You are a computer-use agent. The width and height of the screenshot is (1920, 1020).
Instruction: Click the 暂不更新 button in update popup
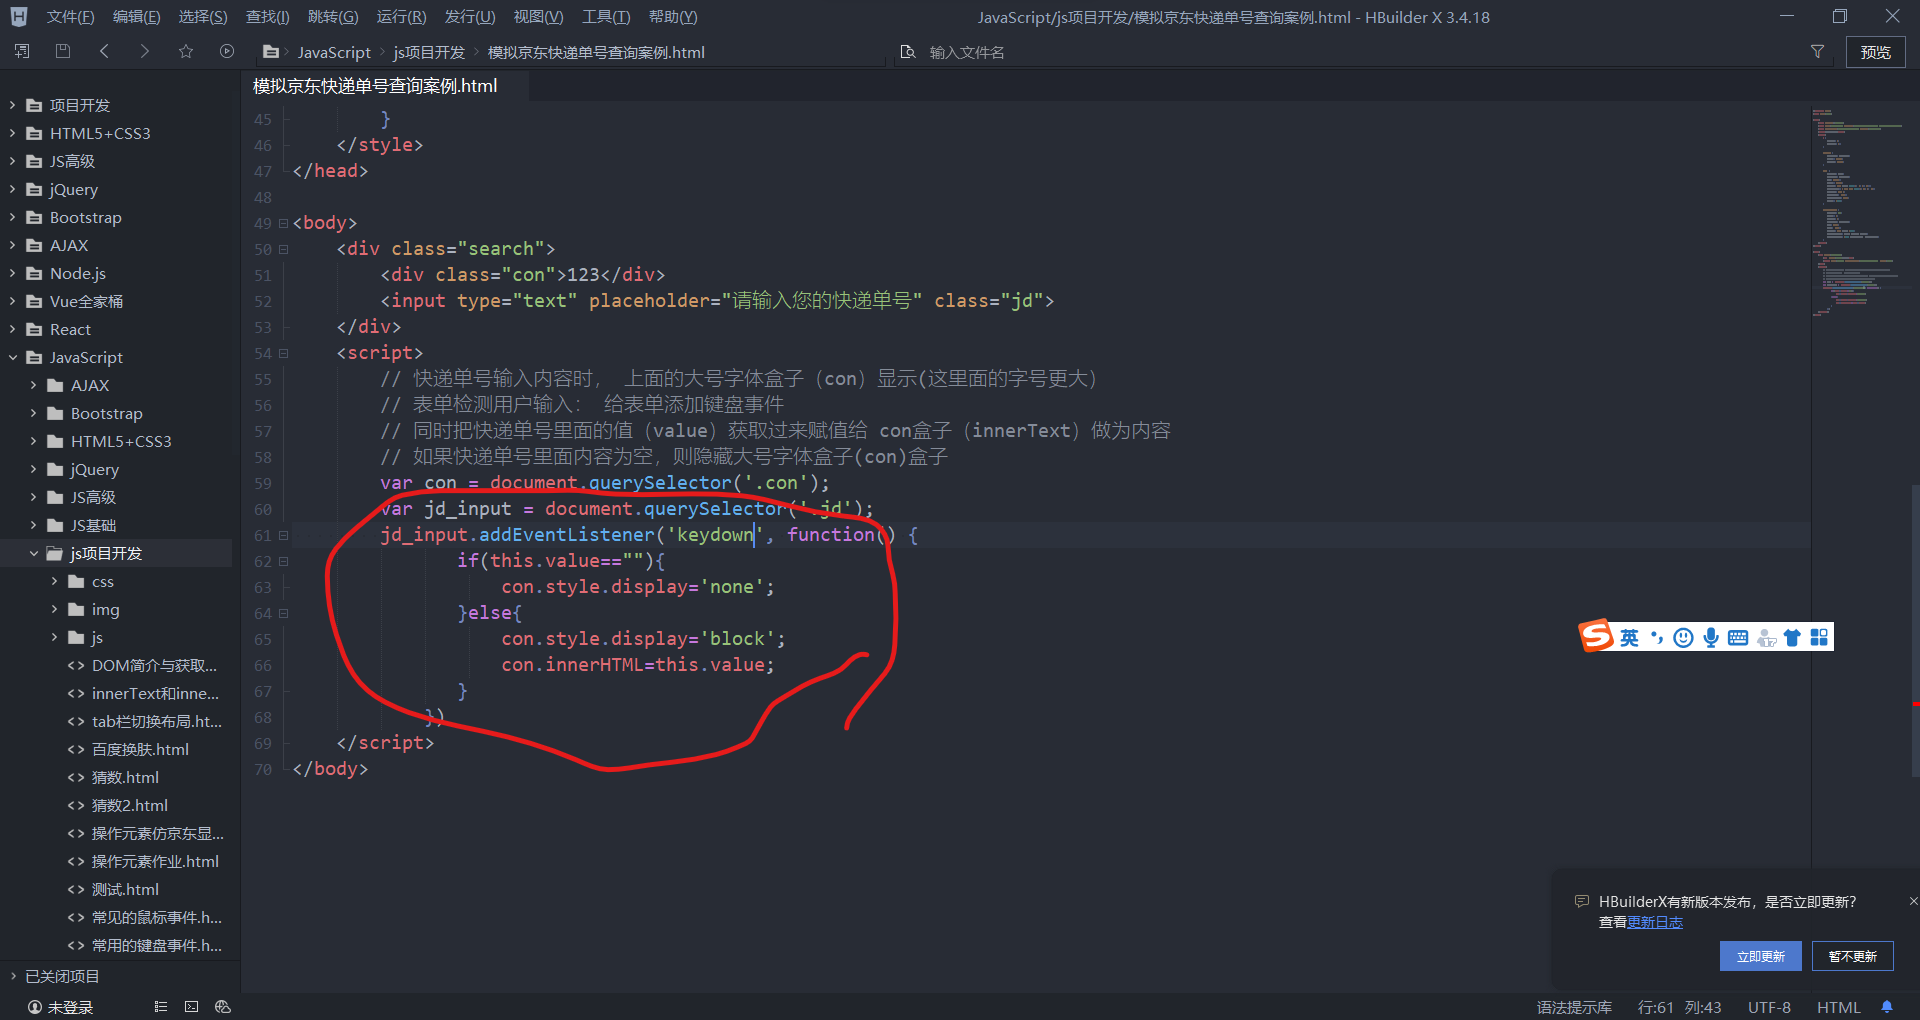1851,956
